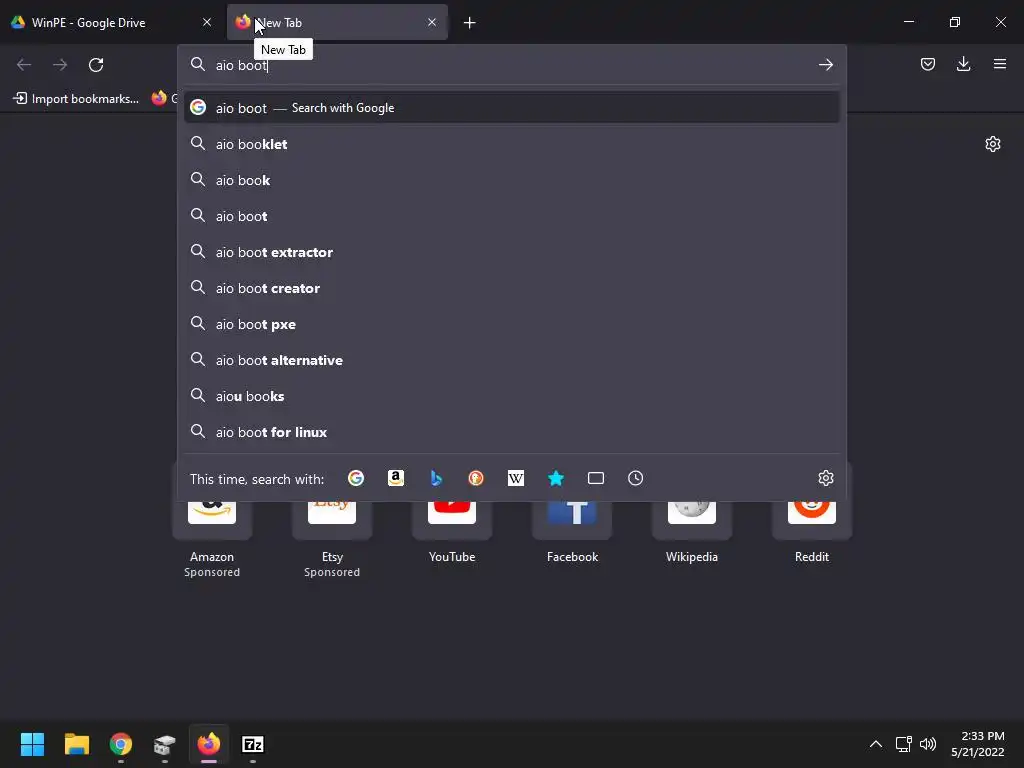Search with DuckDuckGo one-off icon
This screenshot has width=1024, height=768.
476,478
